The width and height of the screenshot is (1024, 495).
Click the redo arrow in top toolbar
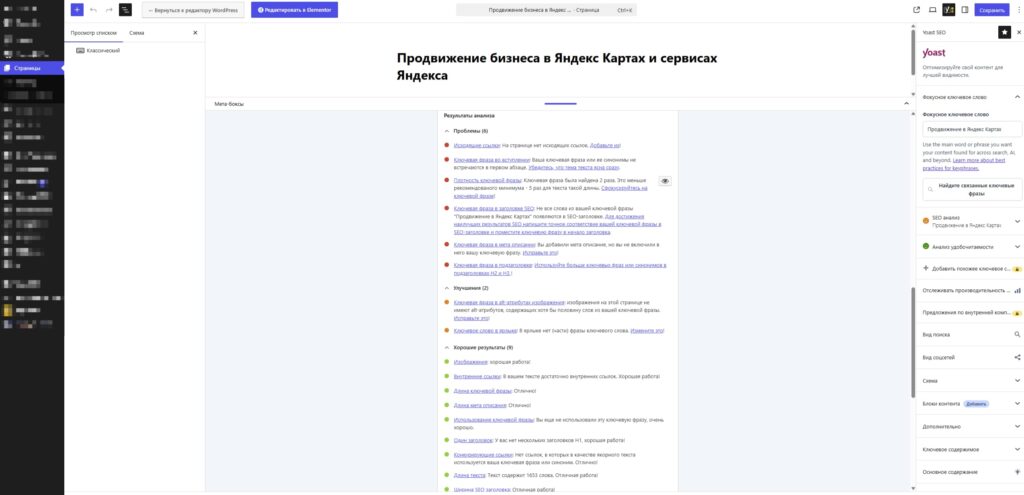[x=109, y=10]
